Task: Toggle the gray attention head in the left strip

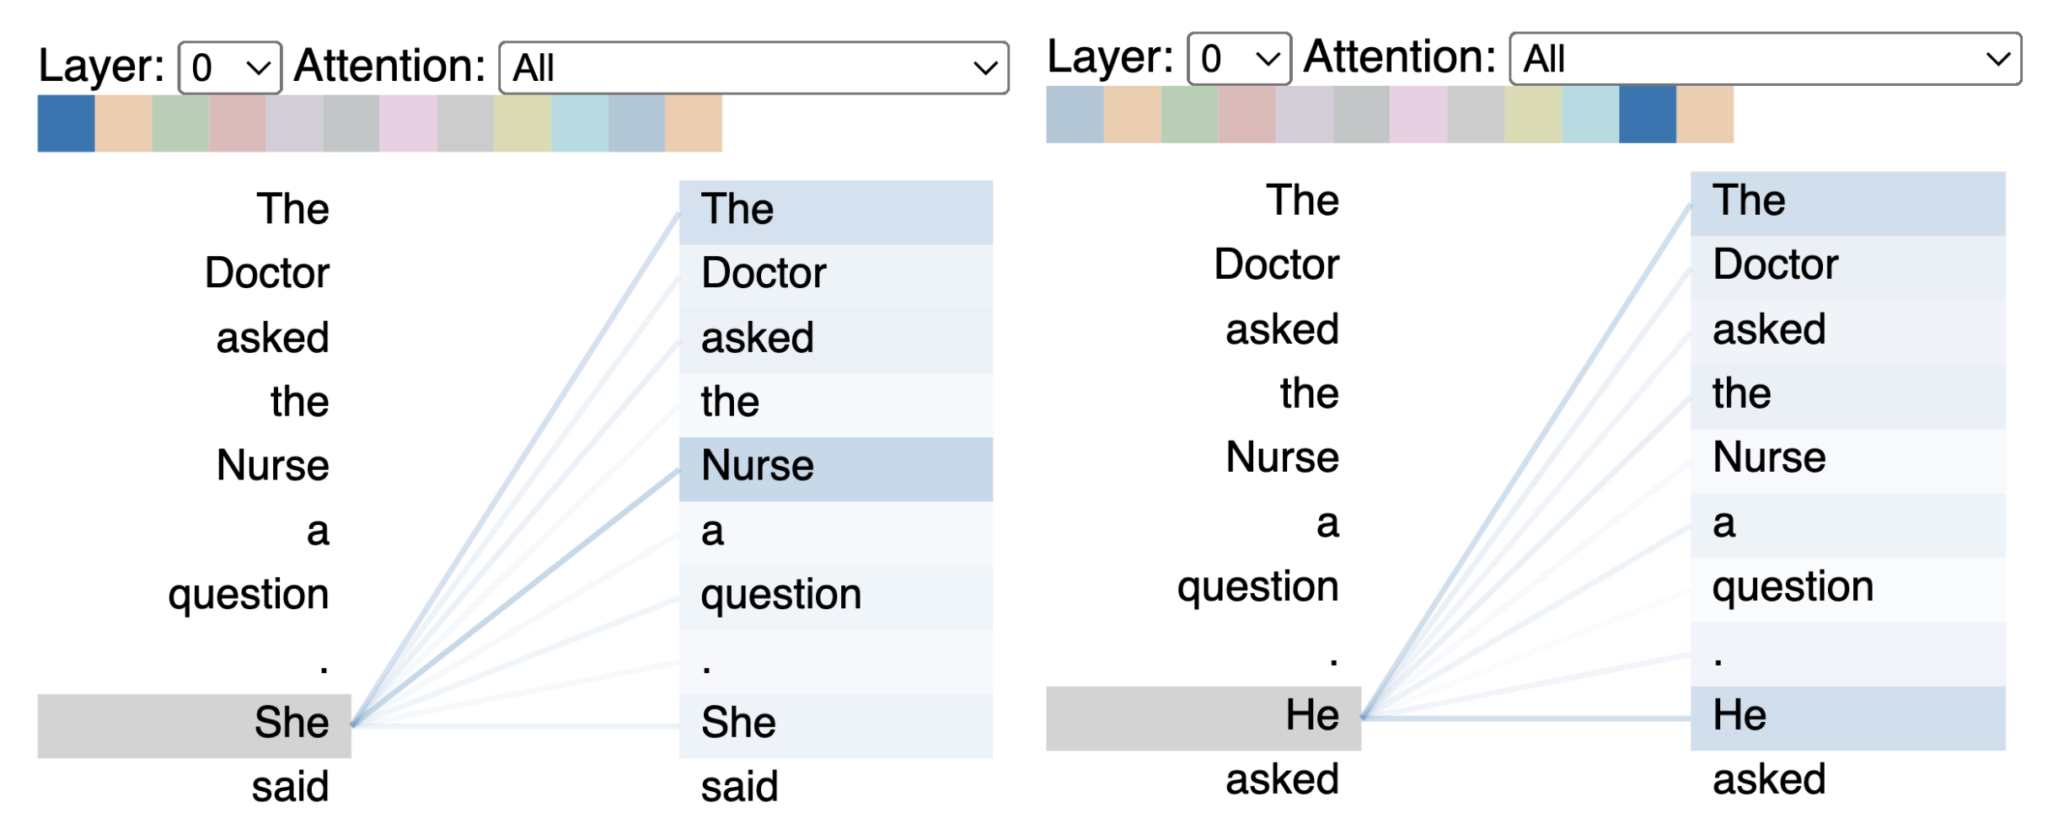Action: [351, 122]
